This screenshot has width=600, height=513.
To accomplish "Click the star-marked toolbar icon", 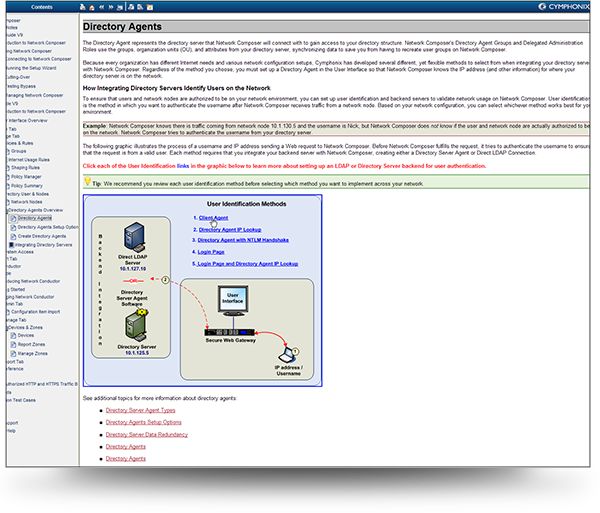I will (150, 7).
